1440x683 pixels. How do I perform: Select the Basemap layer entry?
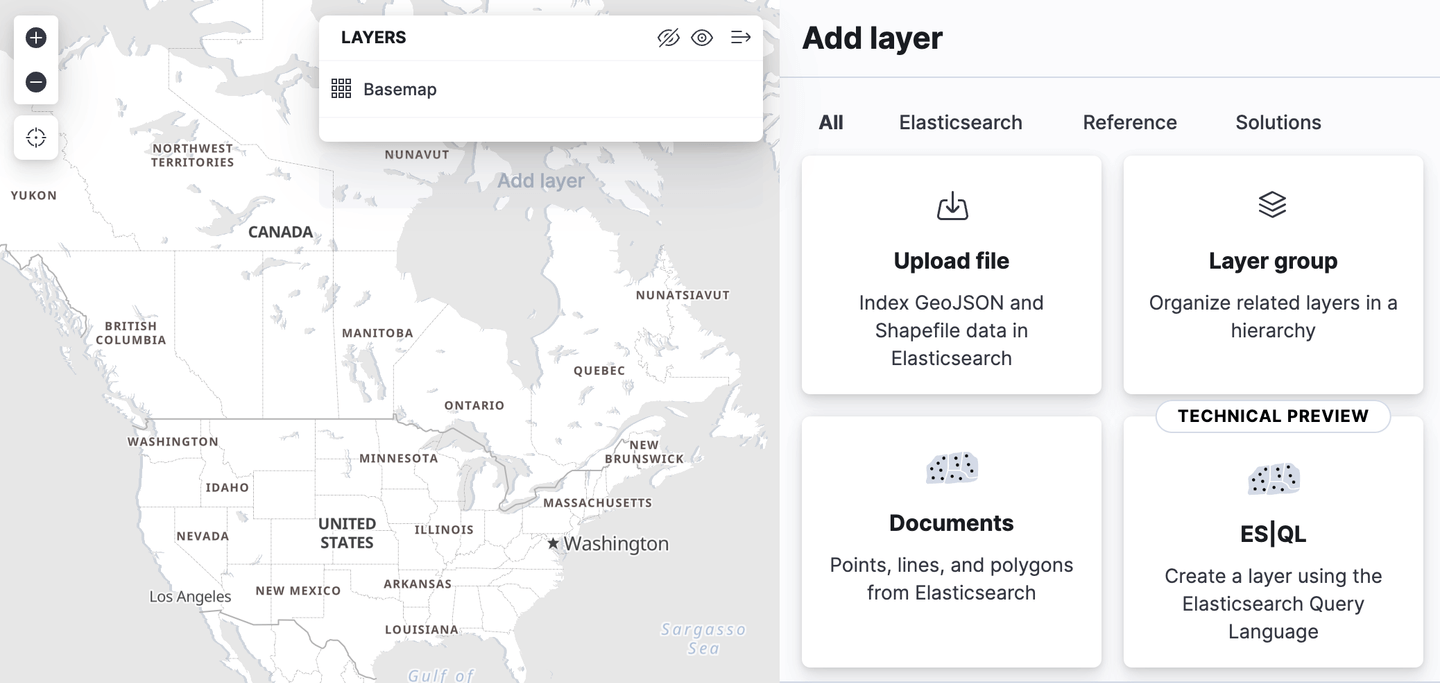399,88
